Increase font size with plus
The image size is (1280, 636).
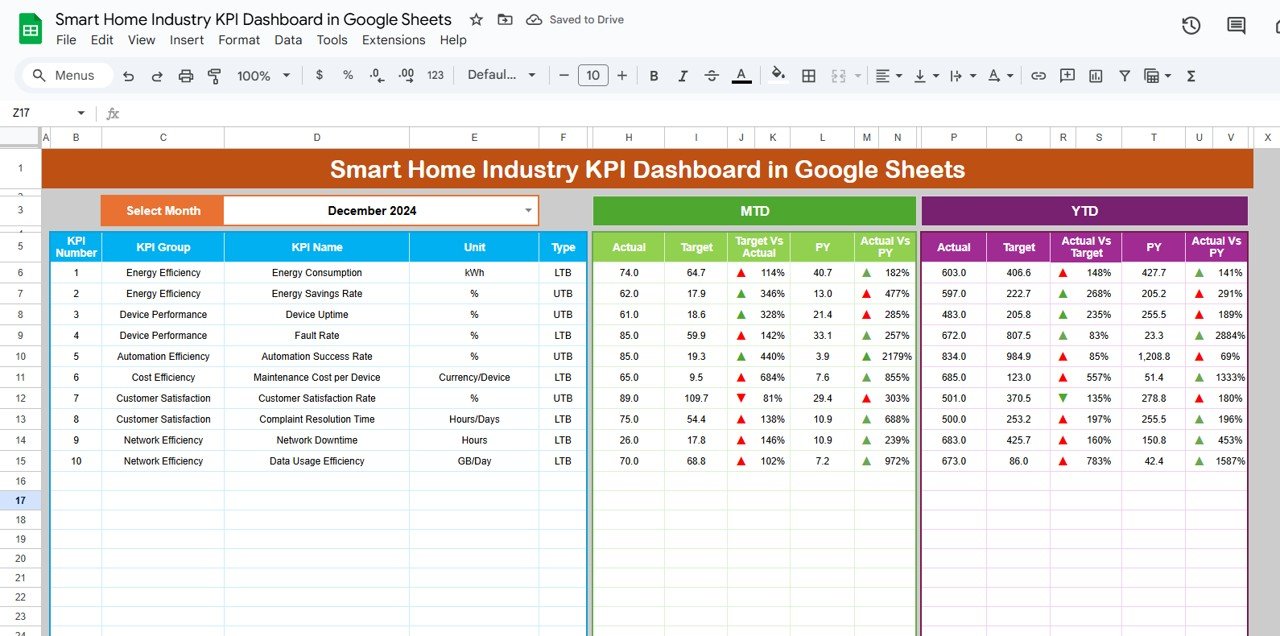pos(622,76)
